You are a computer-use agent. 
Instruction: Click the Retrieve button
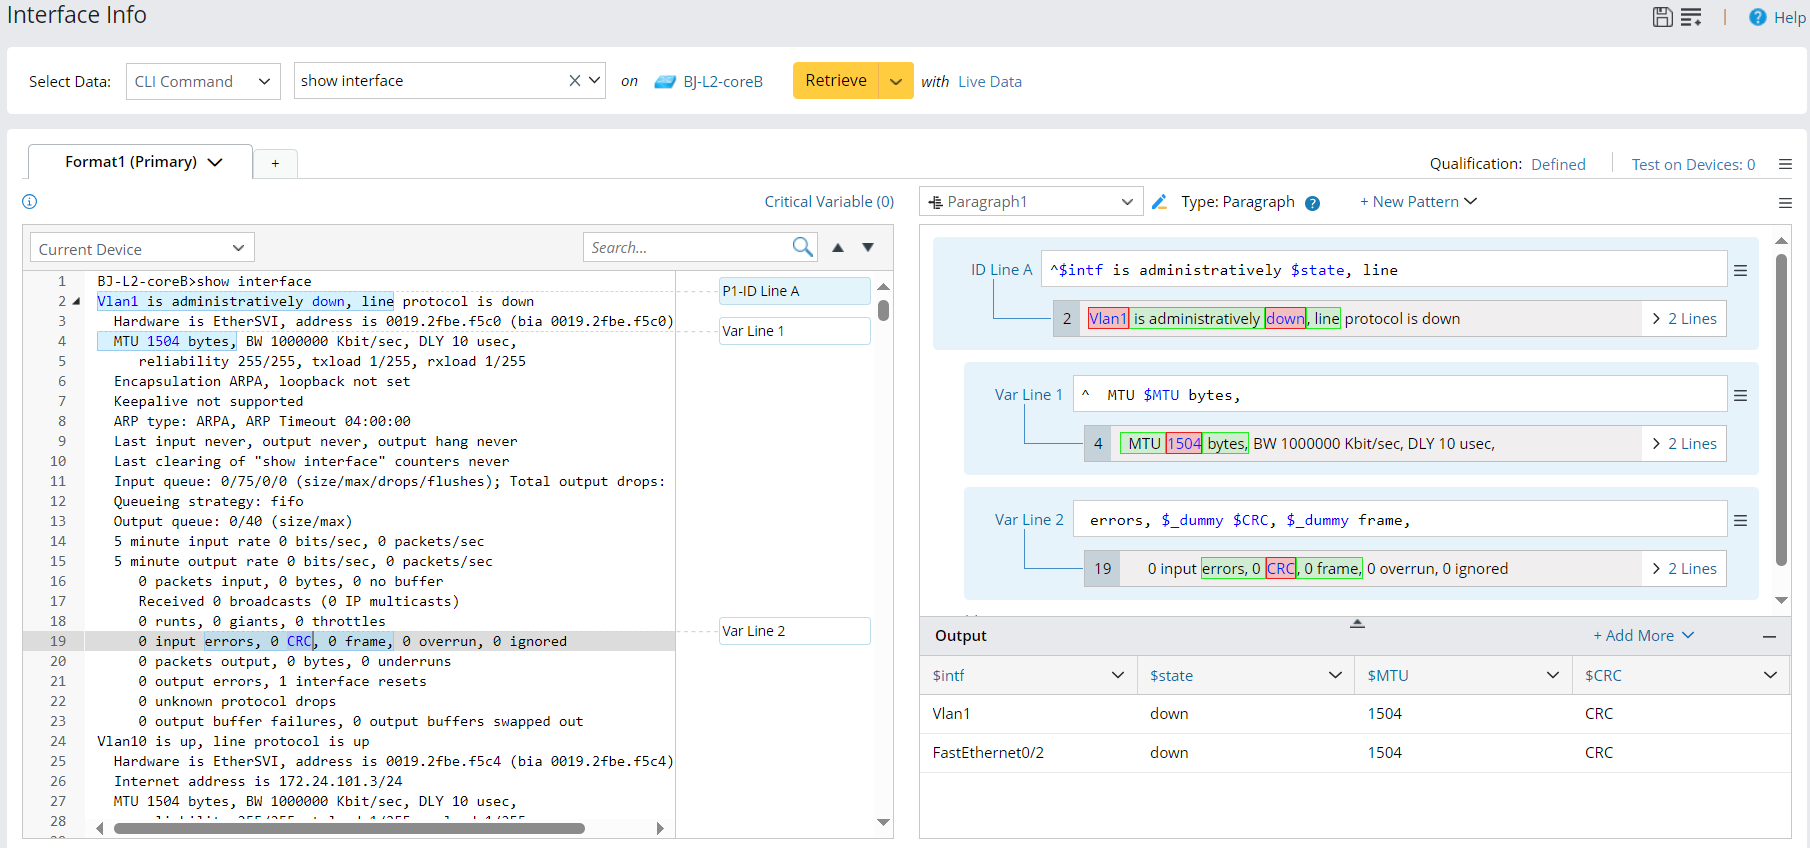coord(836,81)
